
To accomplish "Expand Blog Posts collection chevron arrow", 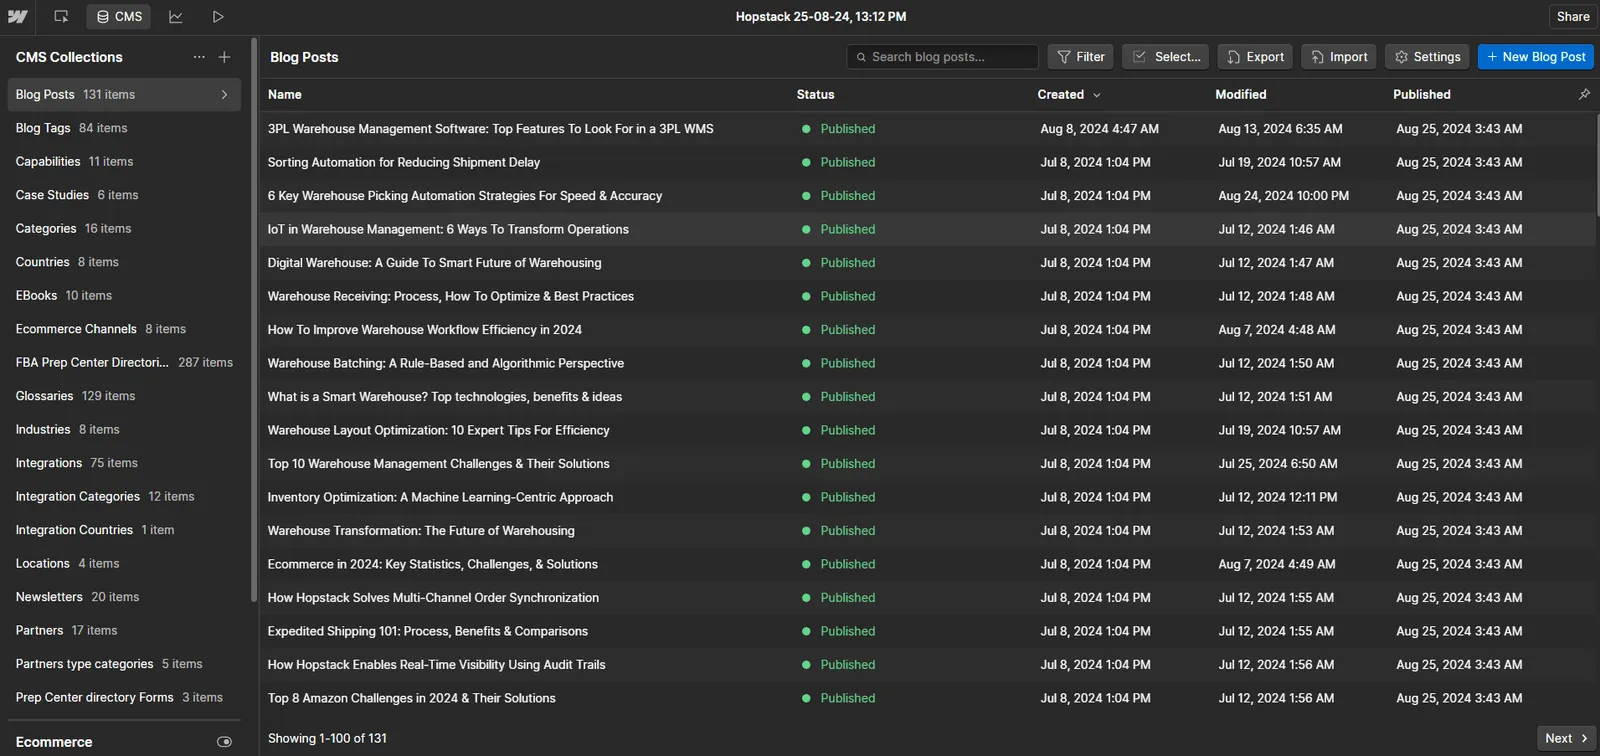I will 224,95.
